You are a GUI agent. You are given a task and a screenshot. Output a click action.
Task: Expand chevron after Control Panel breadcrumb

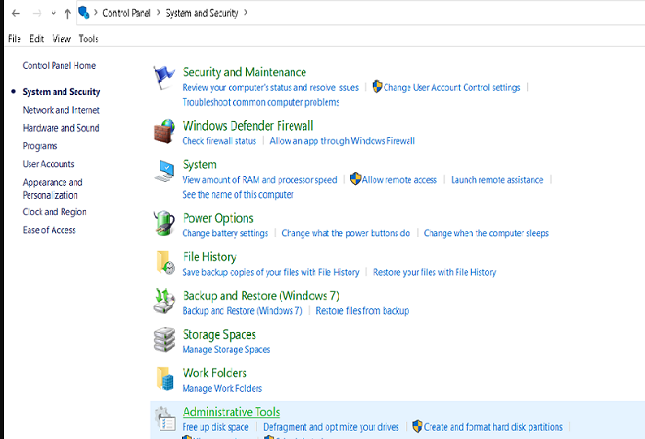(x=158, y=13)
